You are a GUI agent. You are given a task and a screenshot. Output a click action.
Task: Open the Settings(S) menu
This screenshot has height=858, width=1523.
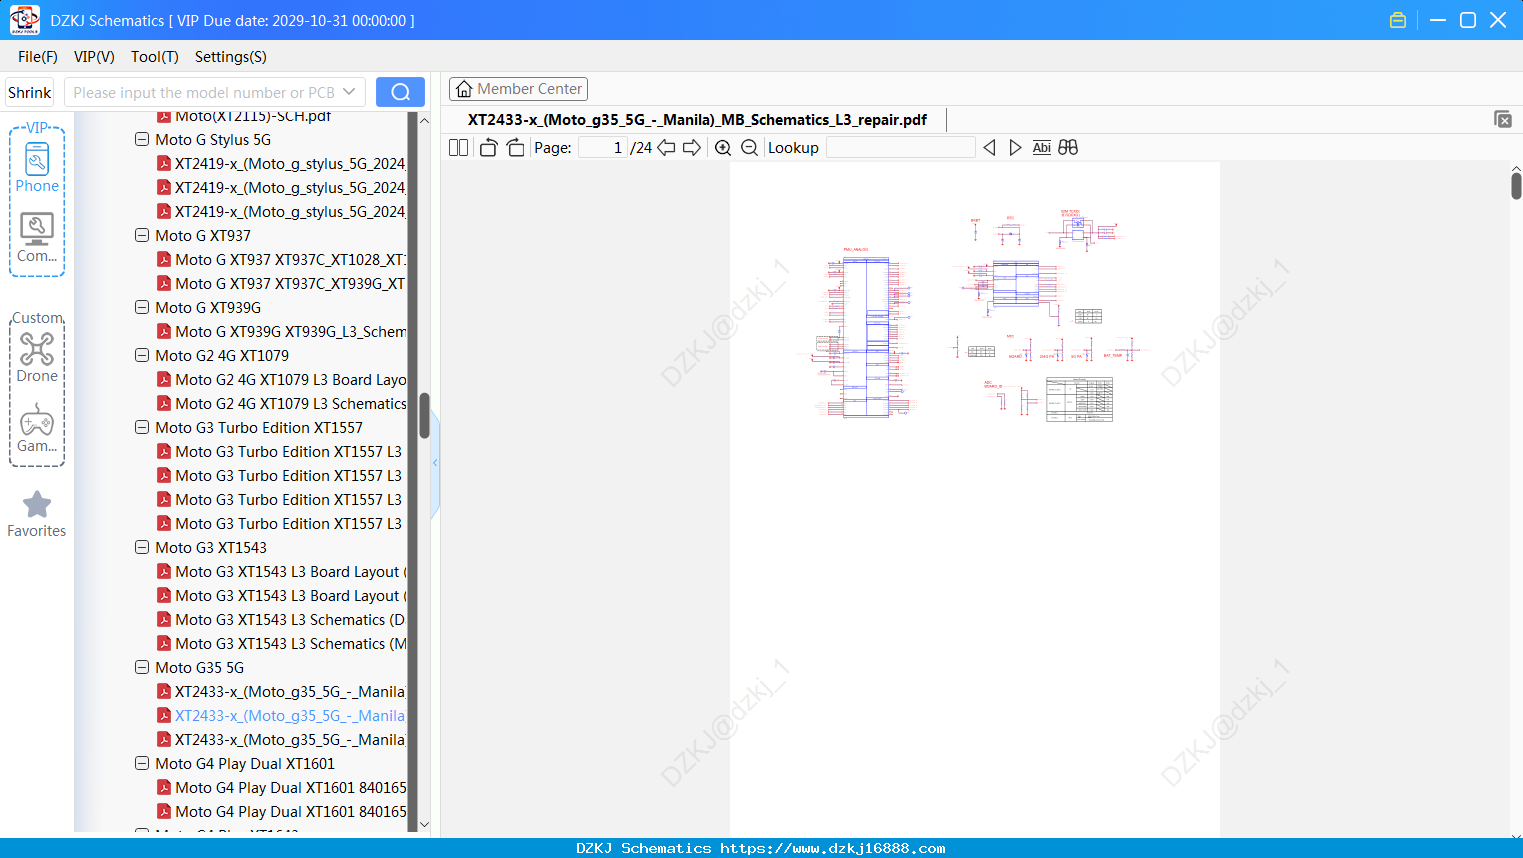[231, 57]
